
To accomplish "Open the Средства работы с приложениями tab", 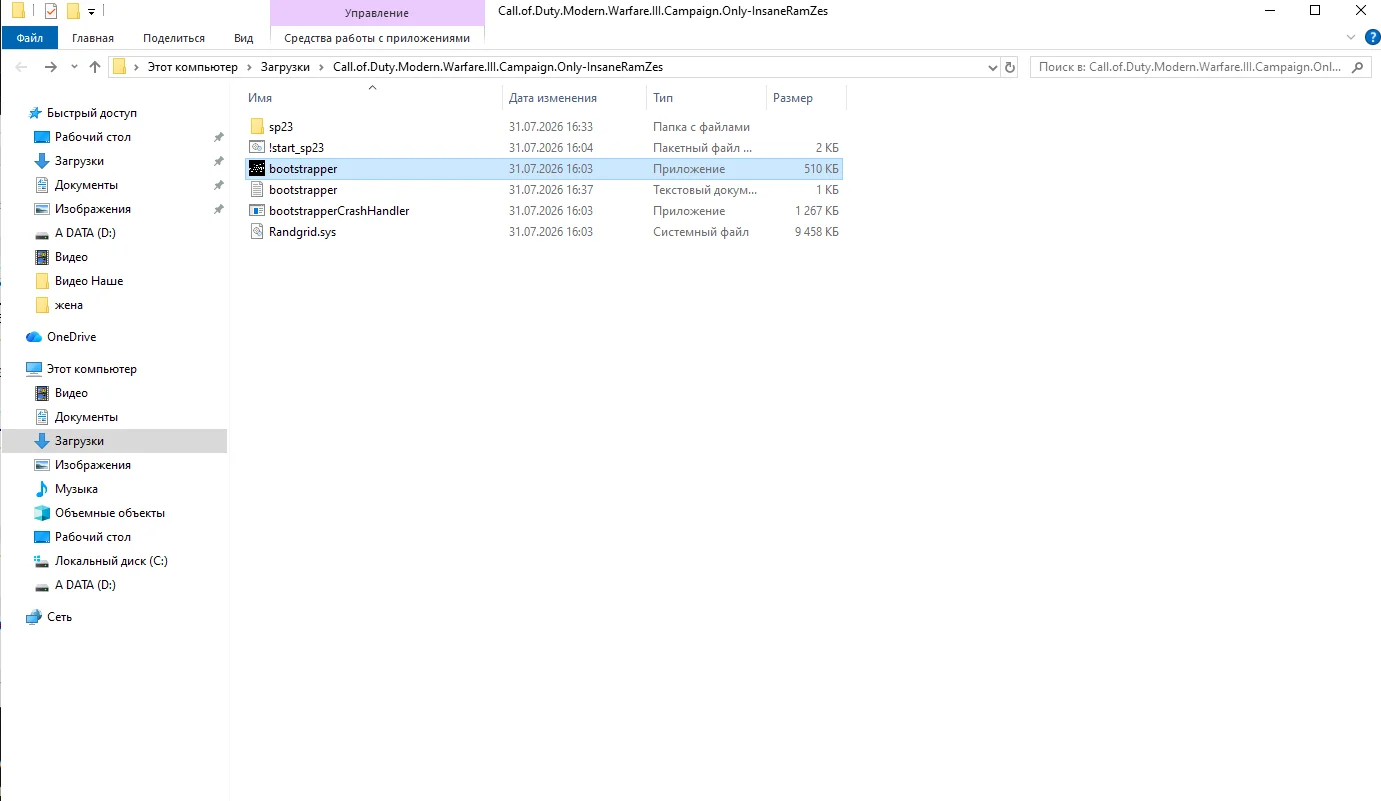I will 377,38.
